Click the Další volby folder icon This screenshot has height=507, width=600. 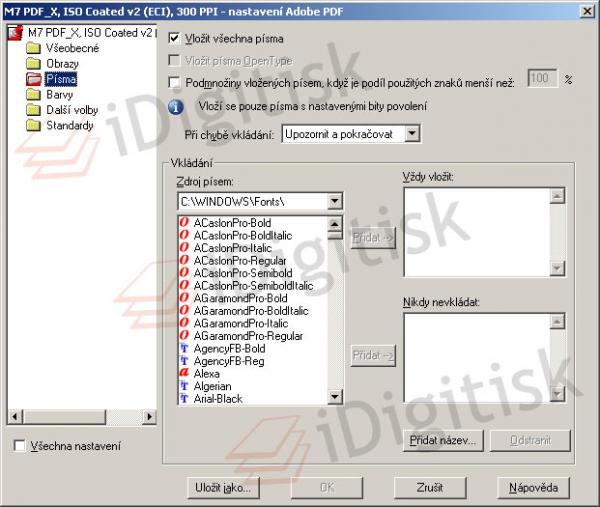pyautogui.click(x=34, y=110)
